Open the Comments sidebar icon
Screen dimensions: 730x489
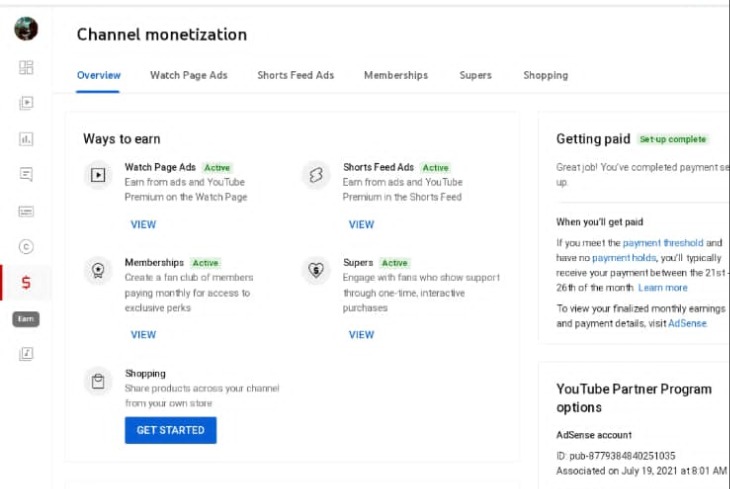(x=26, y=175)
